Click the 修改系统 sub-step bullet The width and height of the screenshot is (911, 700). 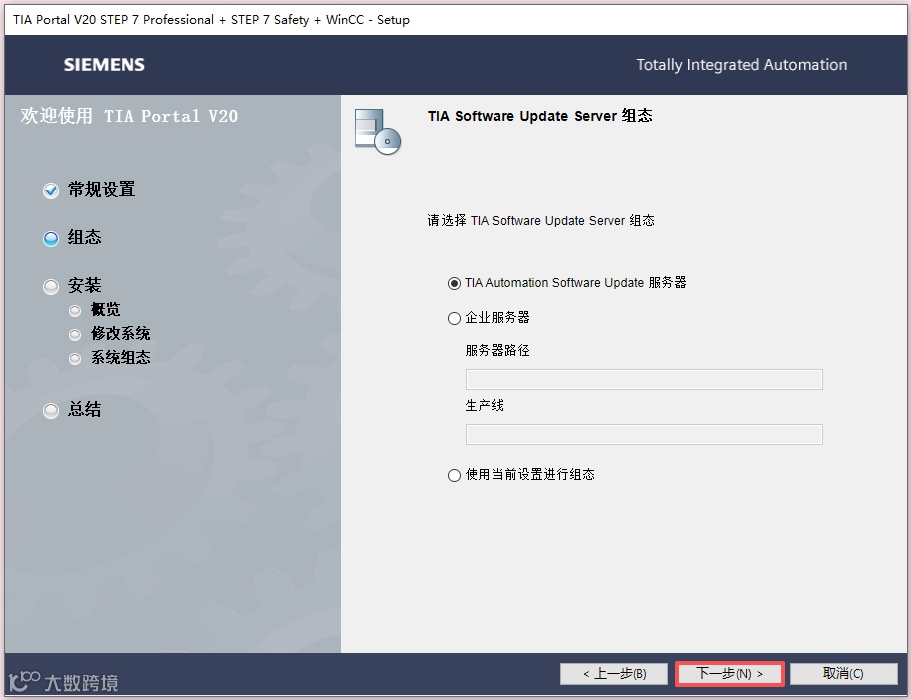[x=75, y=335]
